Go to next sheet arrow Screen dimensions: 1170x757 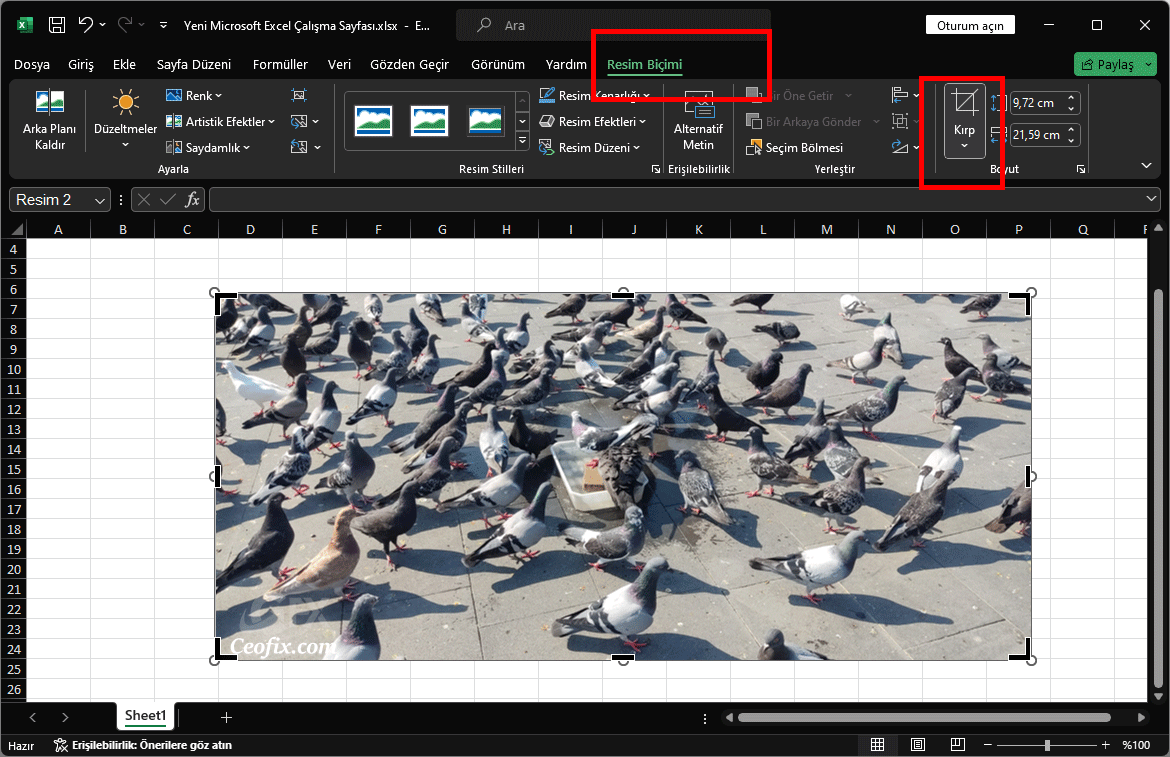tap(65, 717)
